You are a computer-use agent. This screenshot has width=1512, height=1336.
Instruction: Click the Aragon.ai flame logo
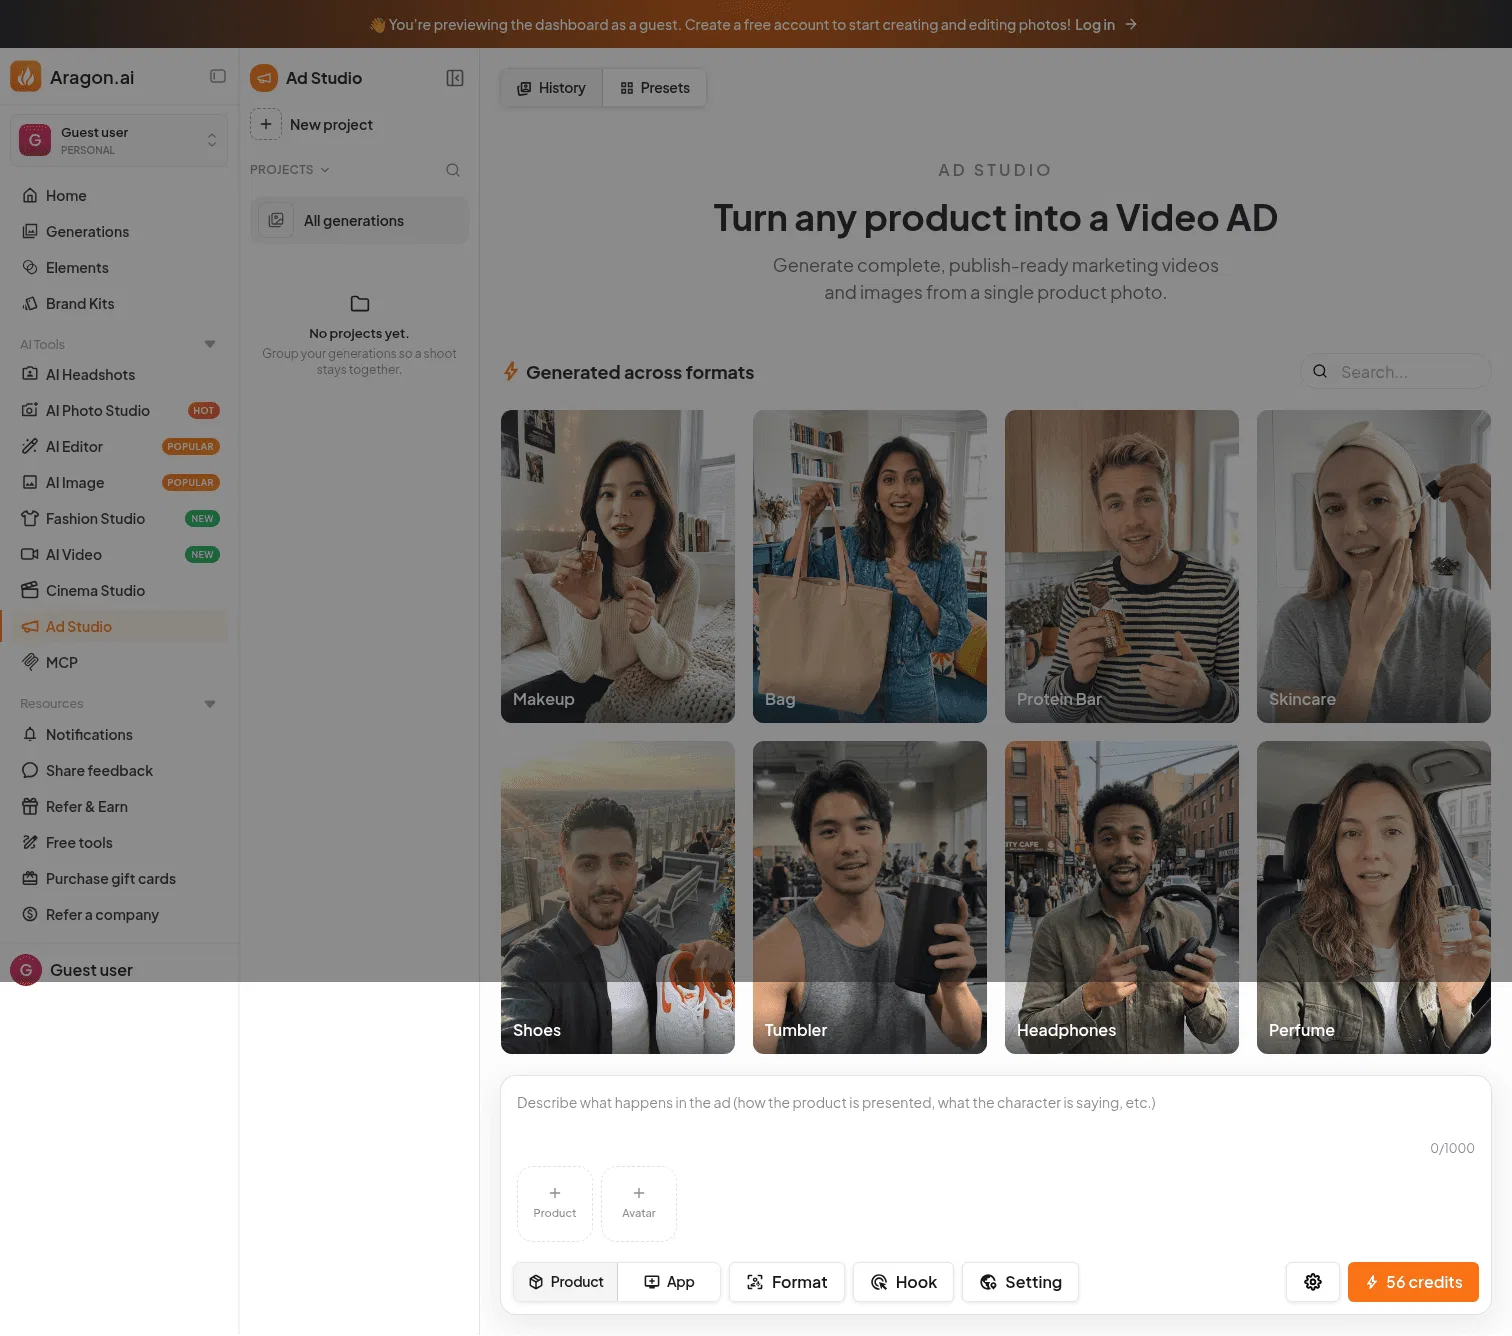coord(26,77)
